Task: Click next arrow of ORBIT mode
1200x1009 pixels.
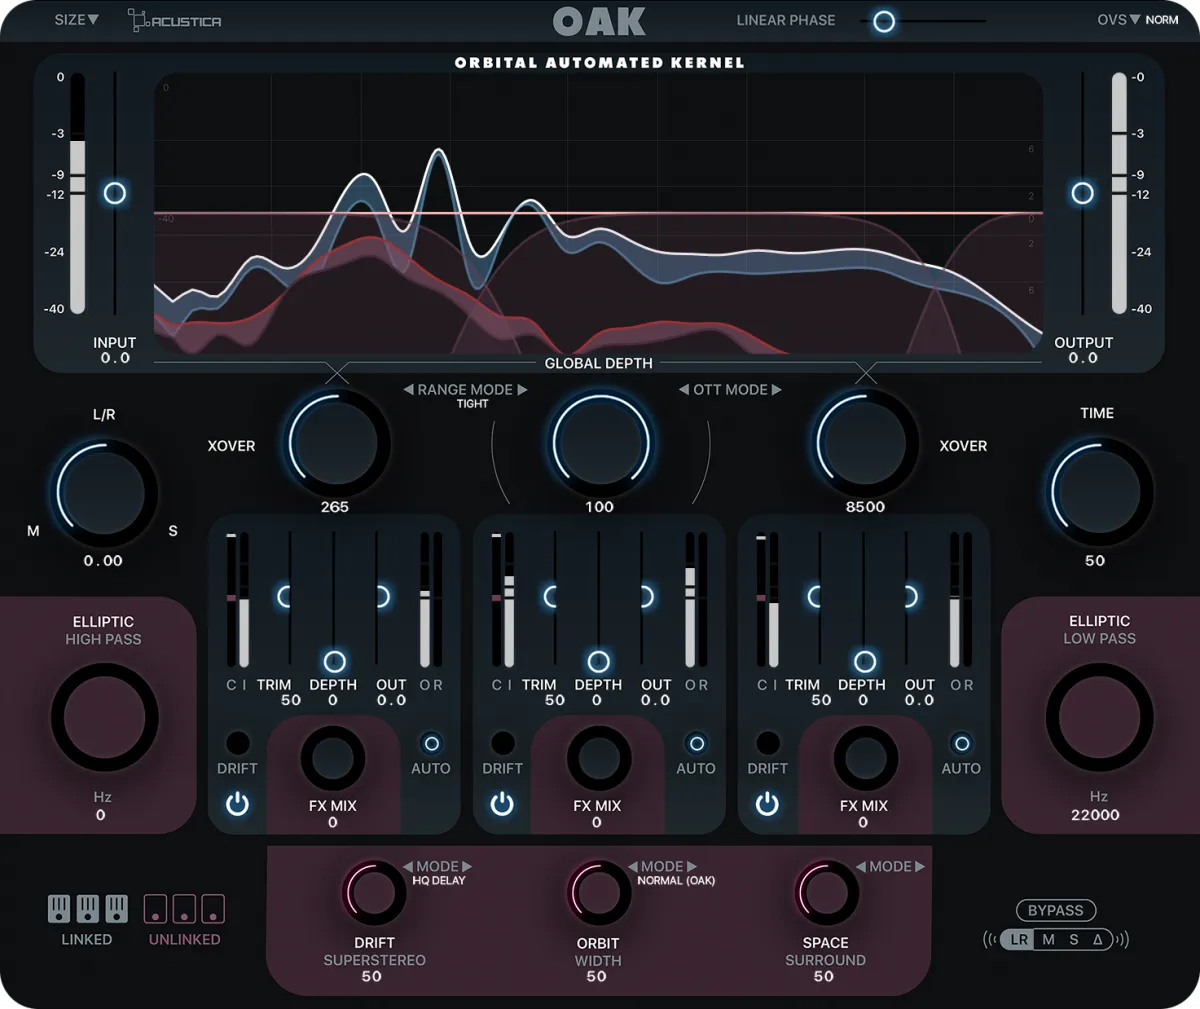Action: [692, 867]
